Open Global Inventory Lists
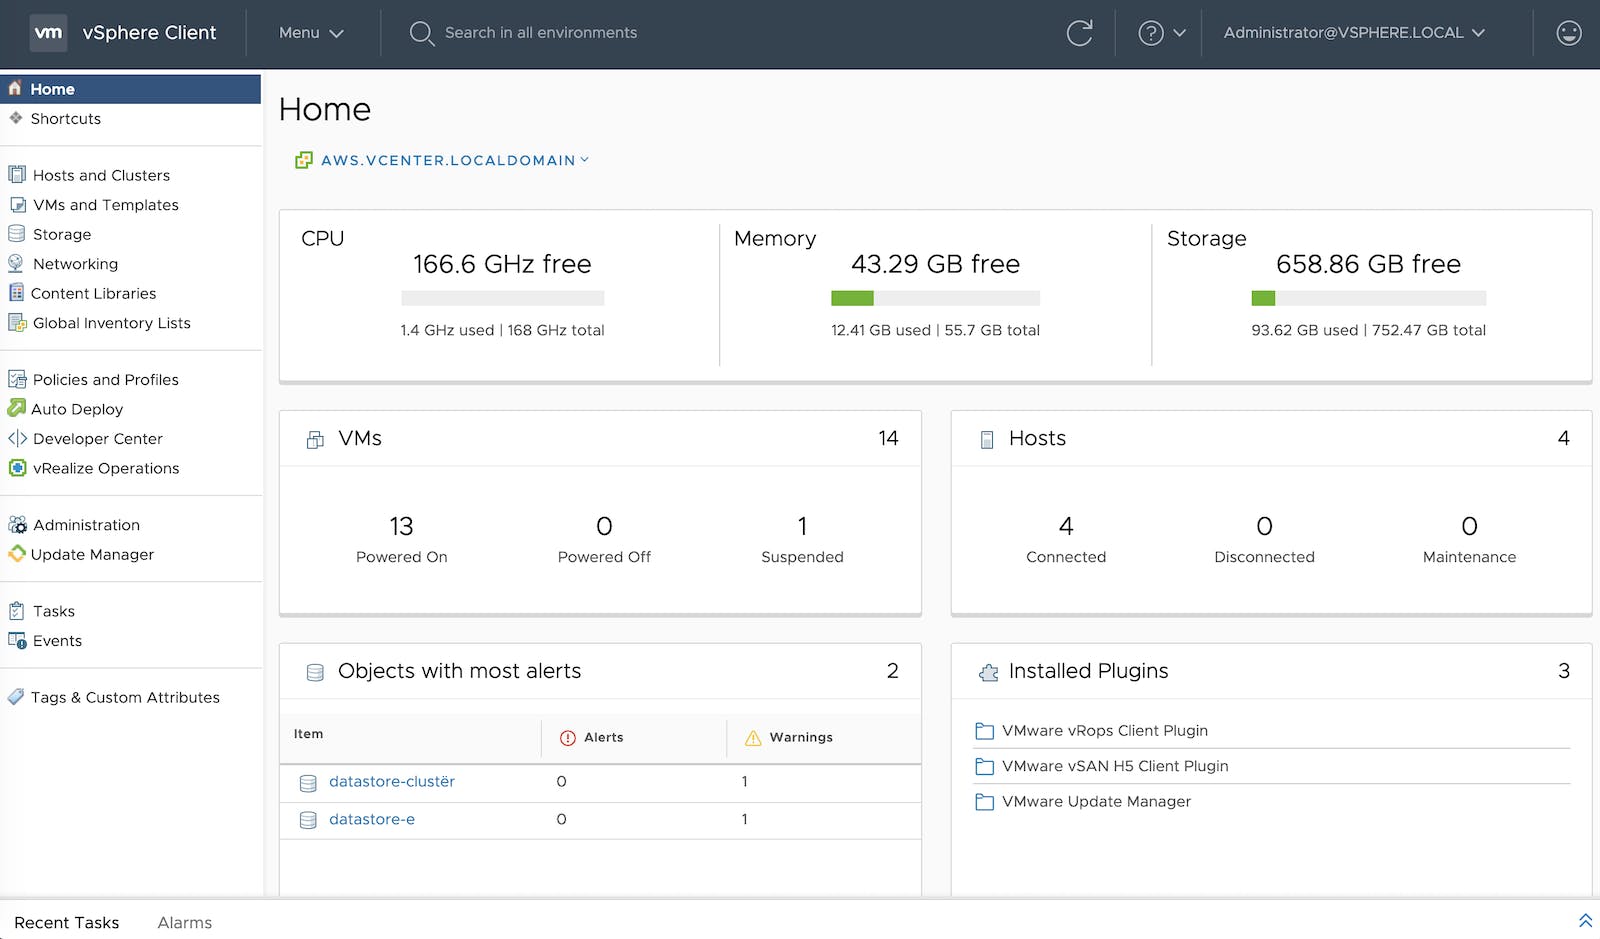The width and height of the screenshot is (1600, 939). [111, 322]
